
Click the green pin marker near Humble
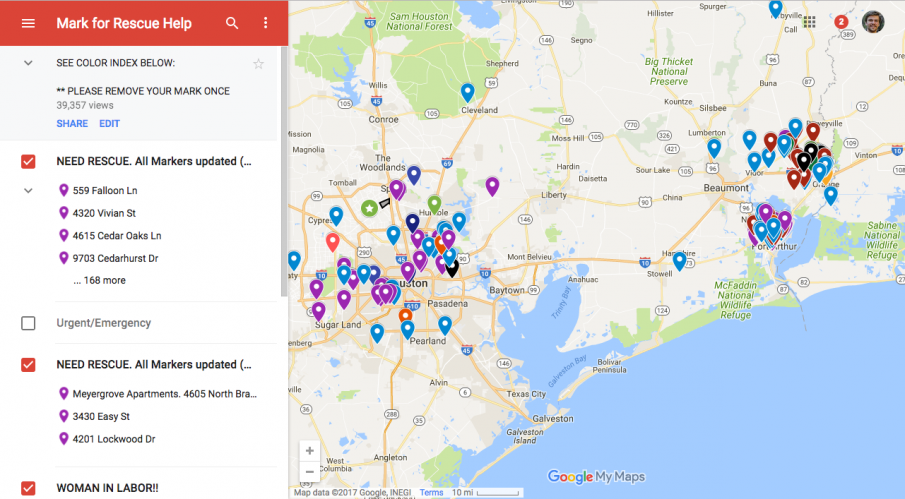pyautogui.click(x=435, y=204)
